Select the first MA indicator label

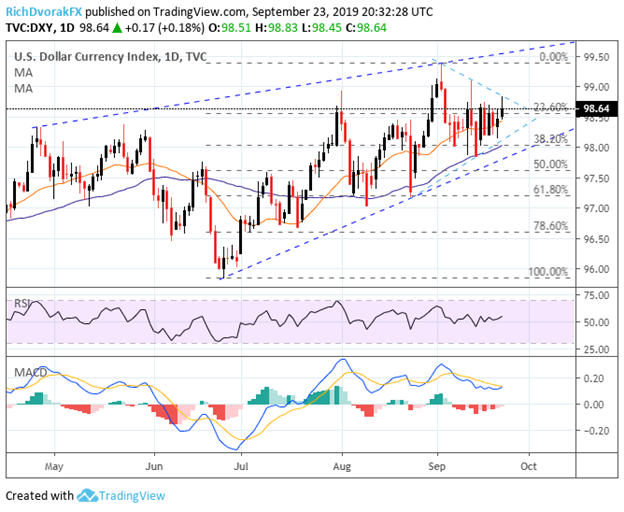[x=23, y=73]
